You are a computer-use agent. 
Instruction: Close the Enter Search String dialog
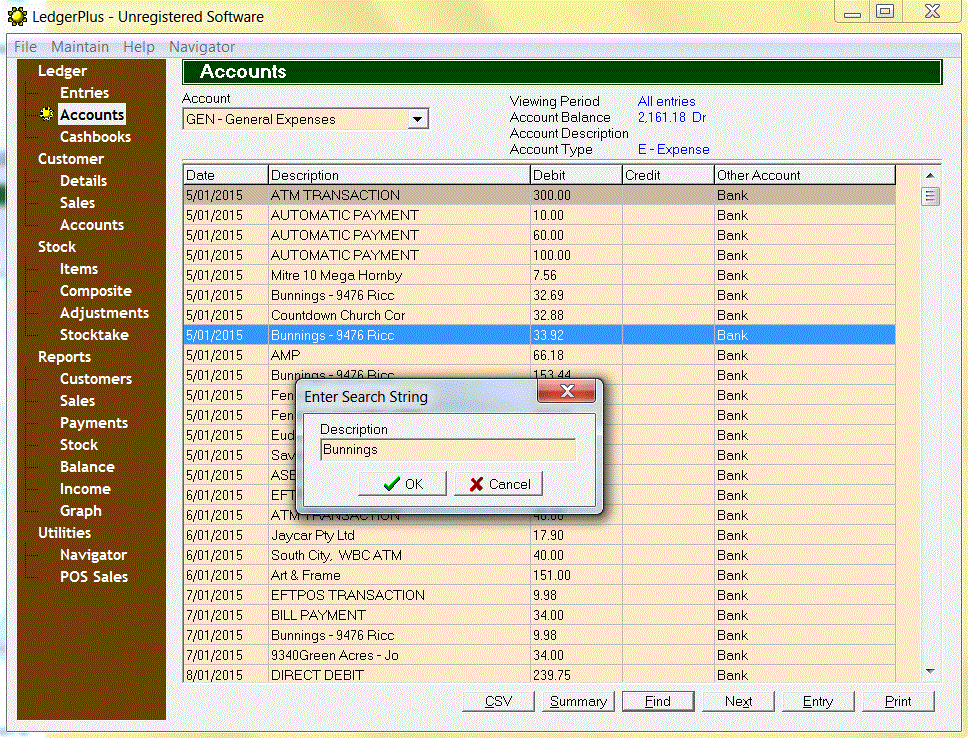click(x=566, y=391)
